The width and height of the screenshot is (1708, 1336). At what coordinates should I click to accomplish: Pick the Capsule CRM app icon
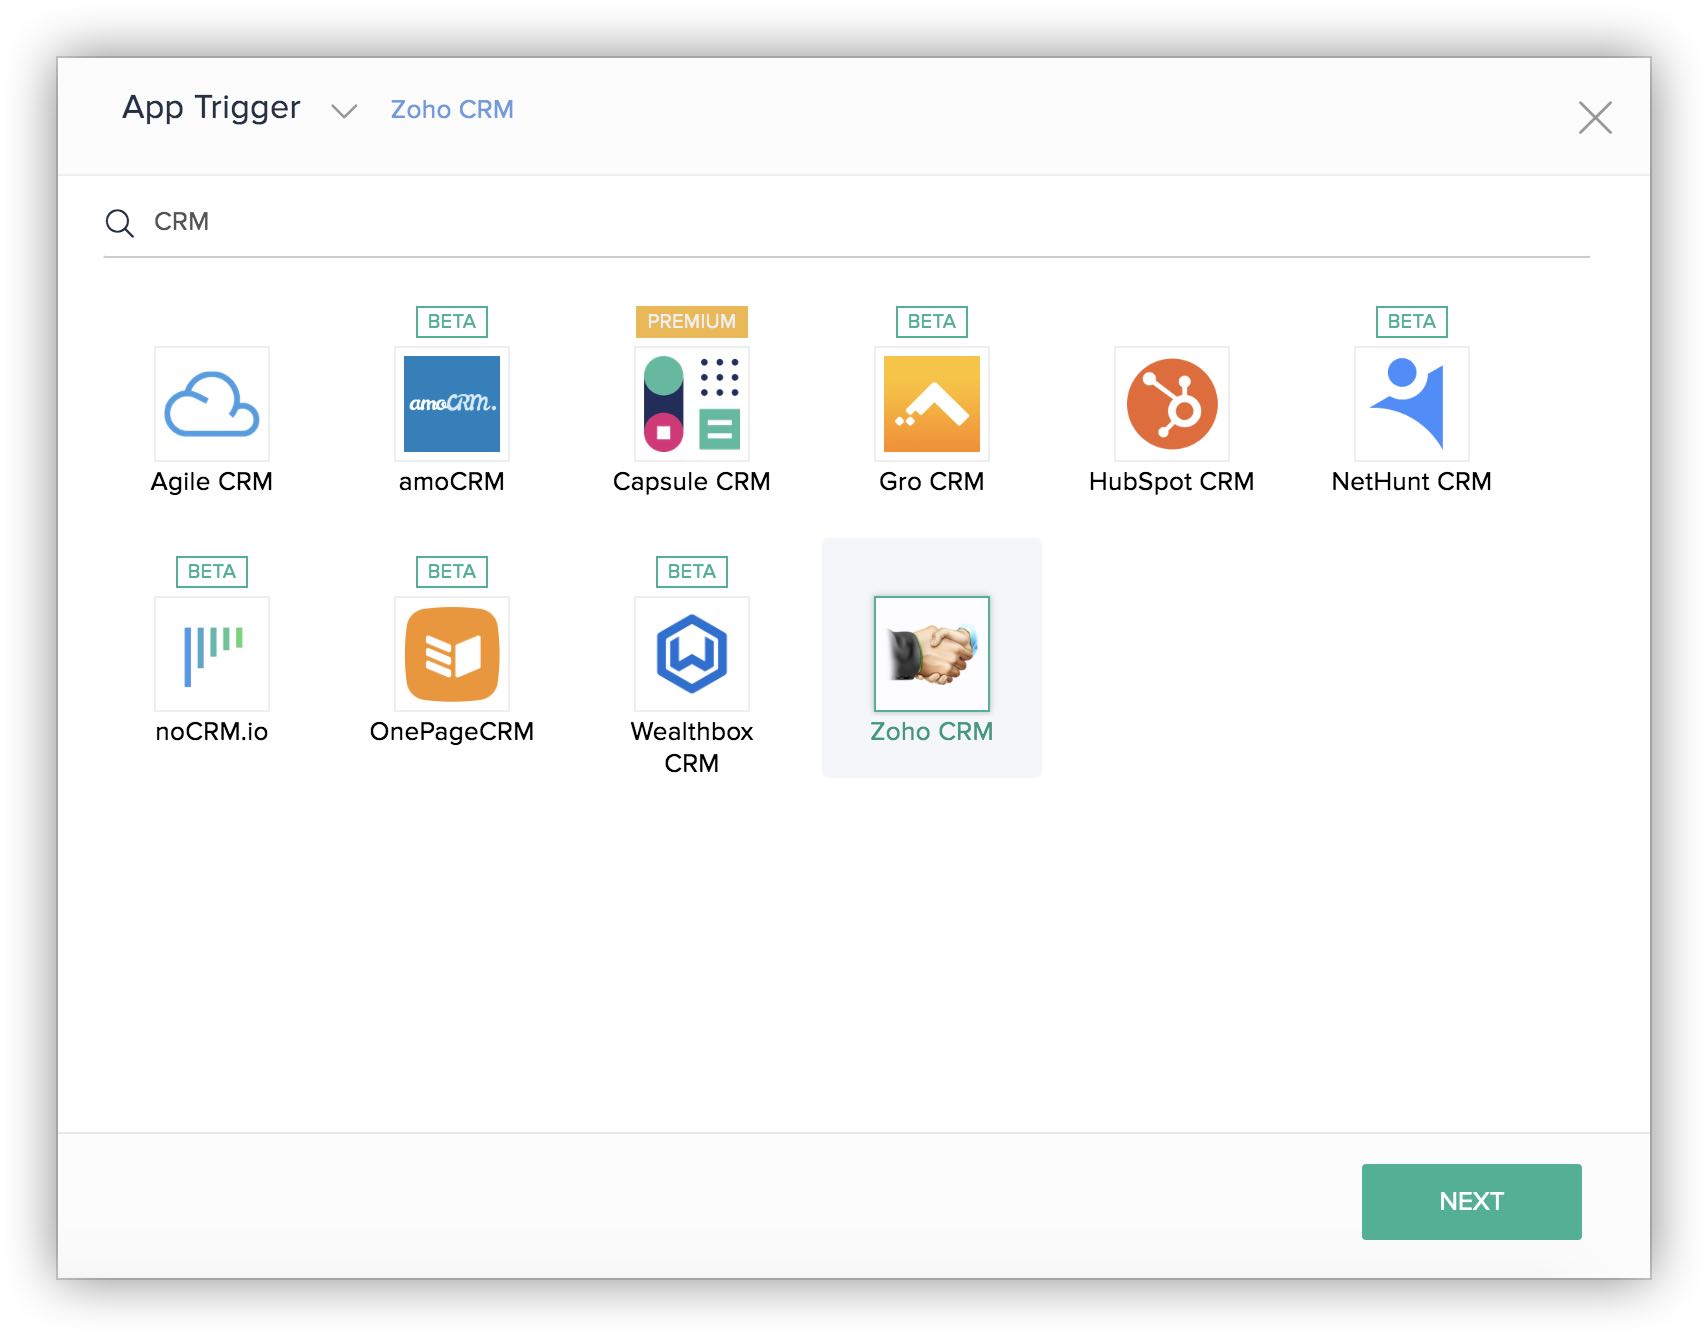click(x=692, y=404)
